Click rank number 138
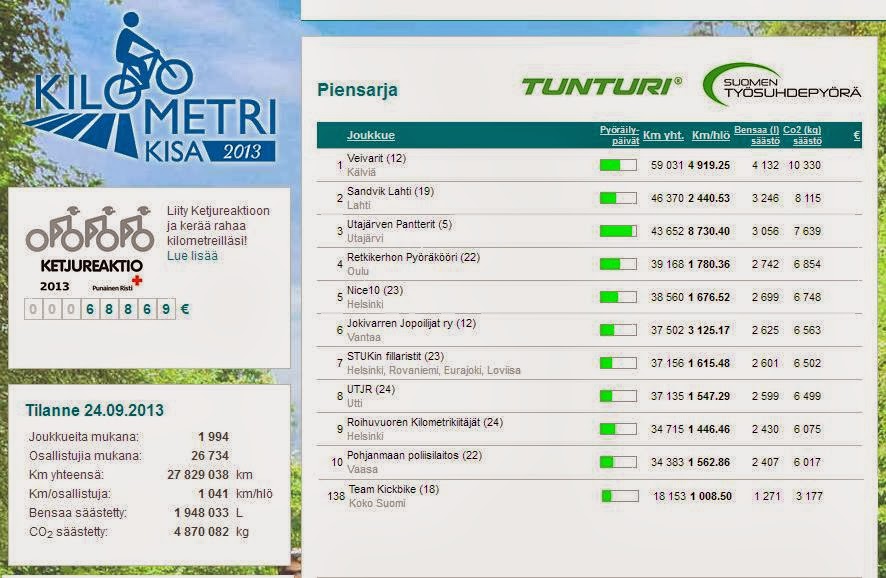This screenshot has height=578, width=886. [x=336, y=496]
